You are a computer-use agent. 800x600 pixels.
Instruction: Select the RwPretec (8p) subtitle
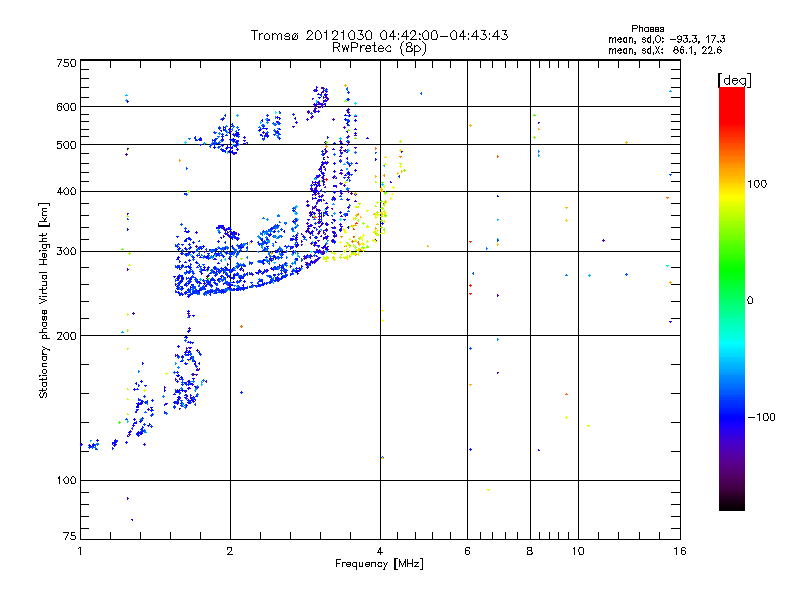[x=379, y=47]
